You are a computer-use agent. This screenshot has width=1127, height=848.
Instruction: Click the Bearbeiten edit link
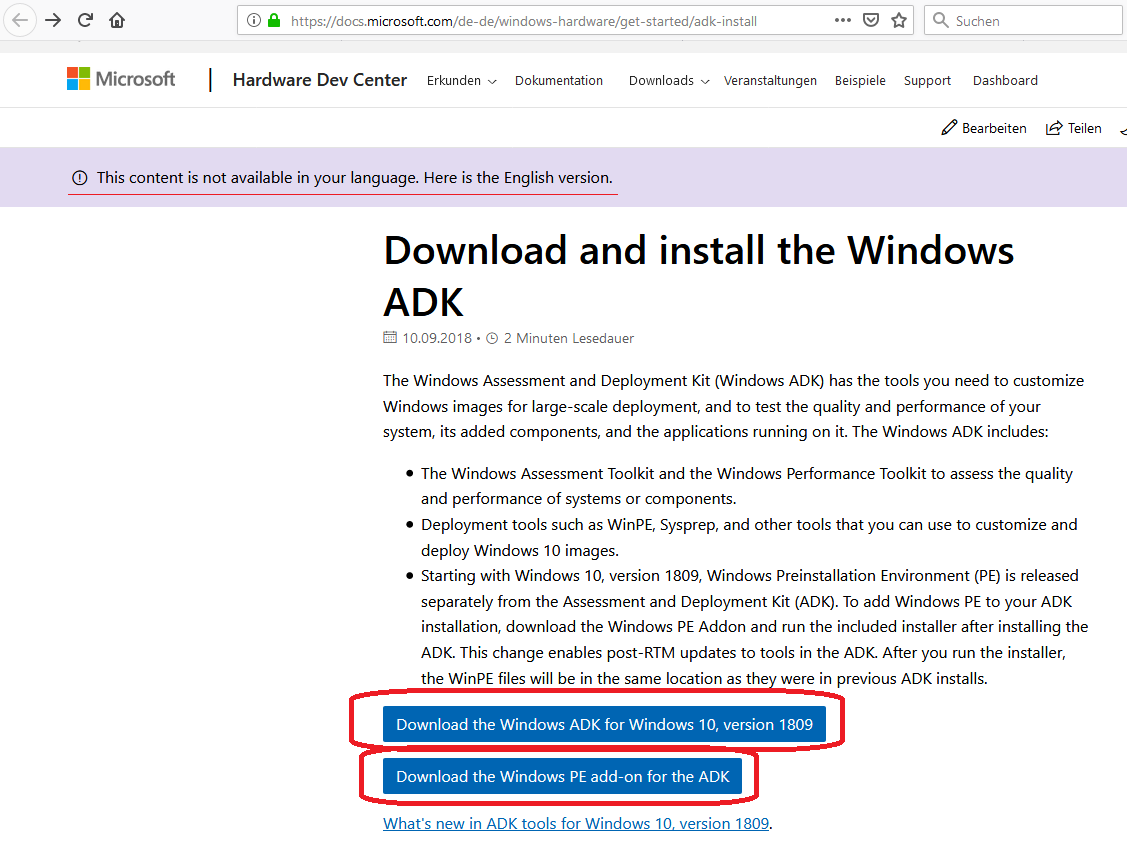(983, 128)
